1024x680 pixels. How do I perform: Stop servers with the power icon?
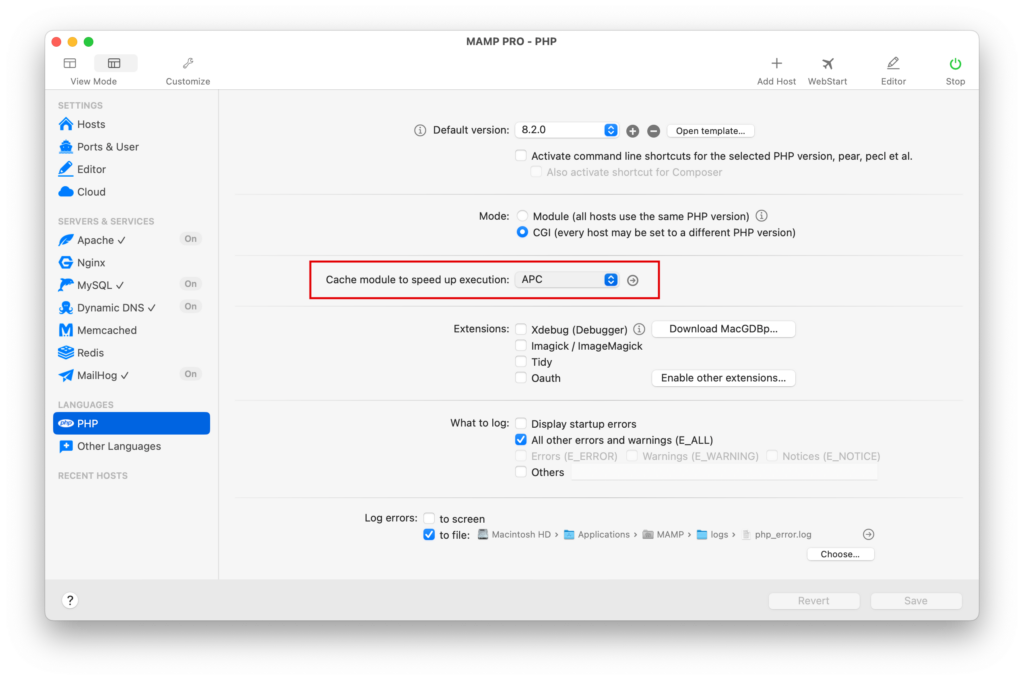click(955, 63)
